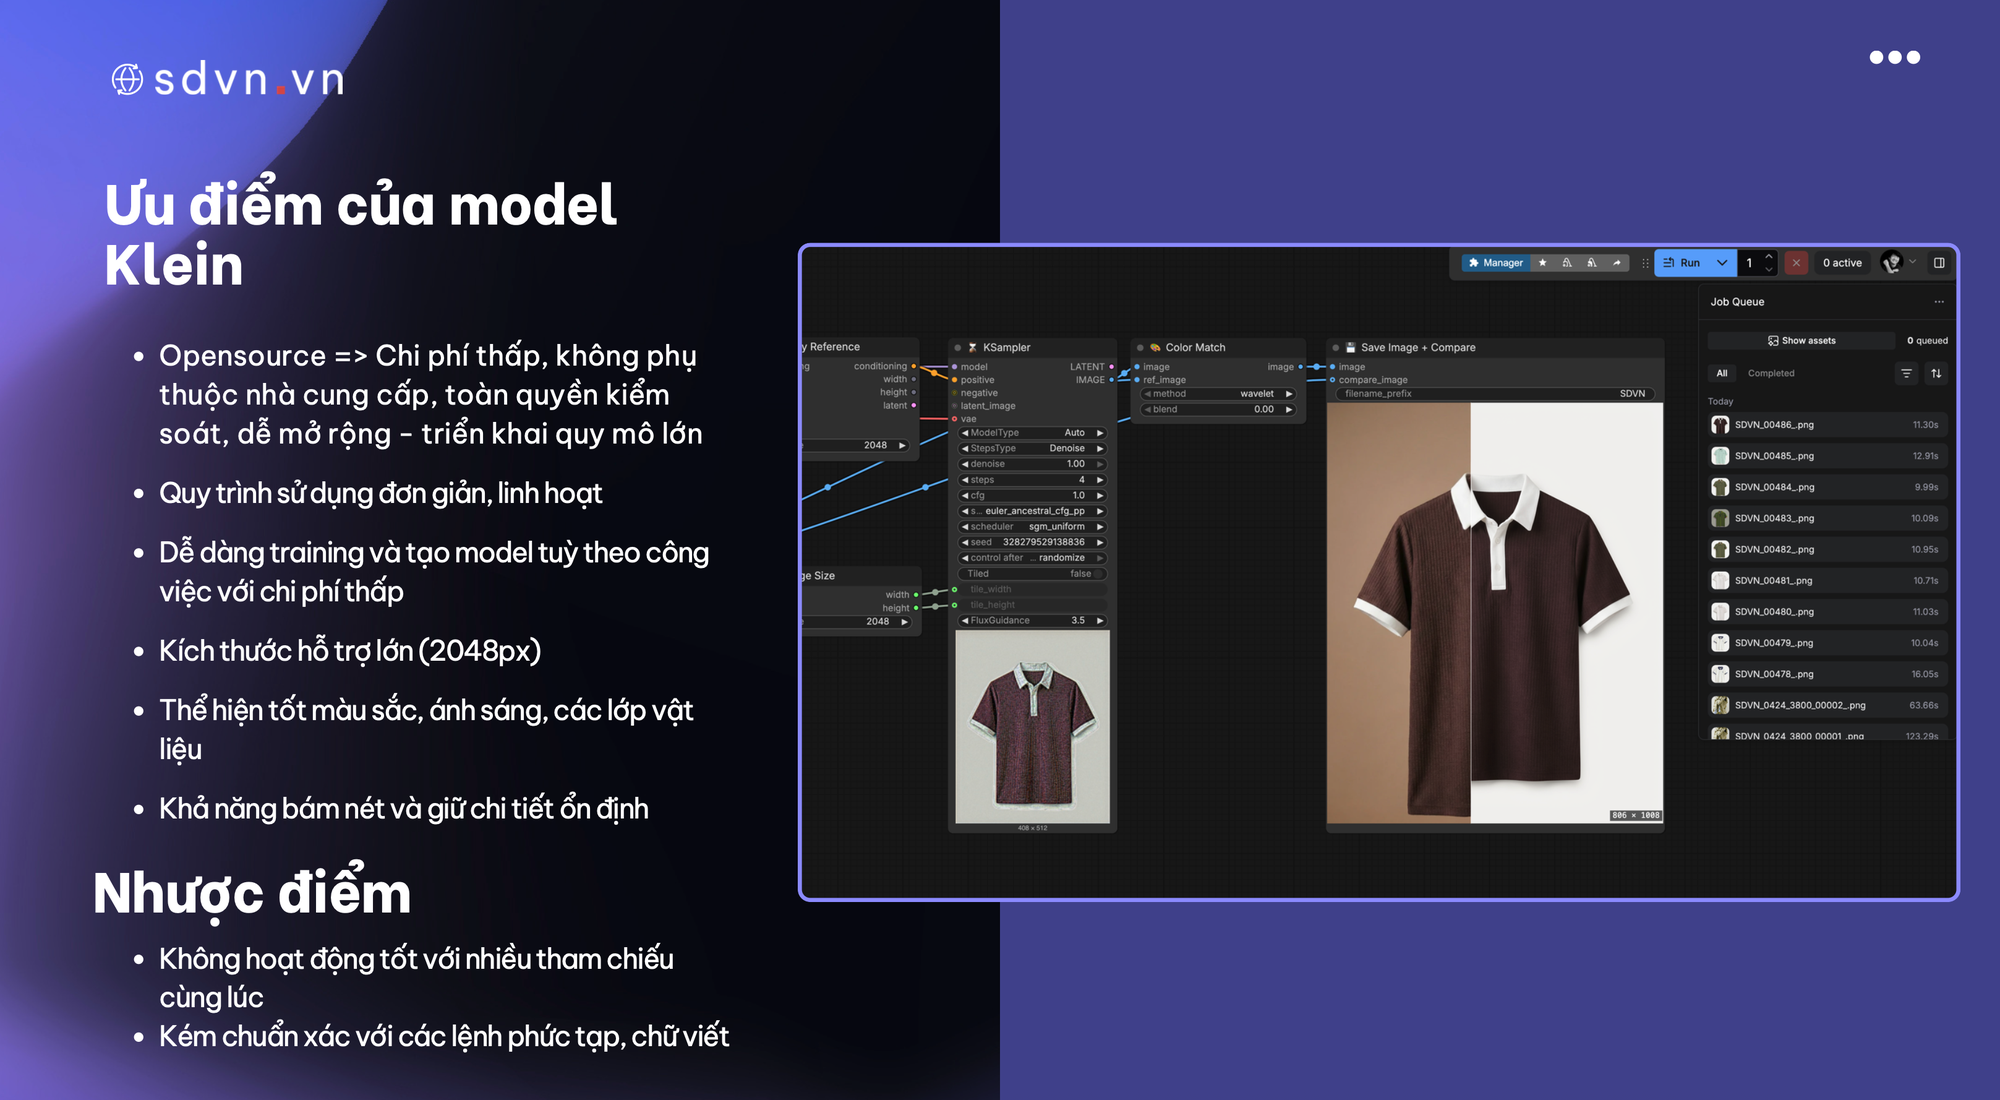Toggle the side panel layout icon
Viewport: 2000px width, 1100px height.
[x=1939, y=263]
